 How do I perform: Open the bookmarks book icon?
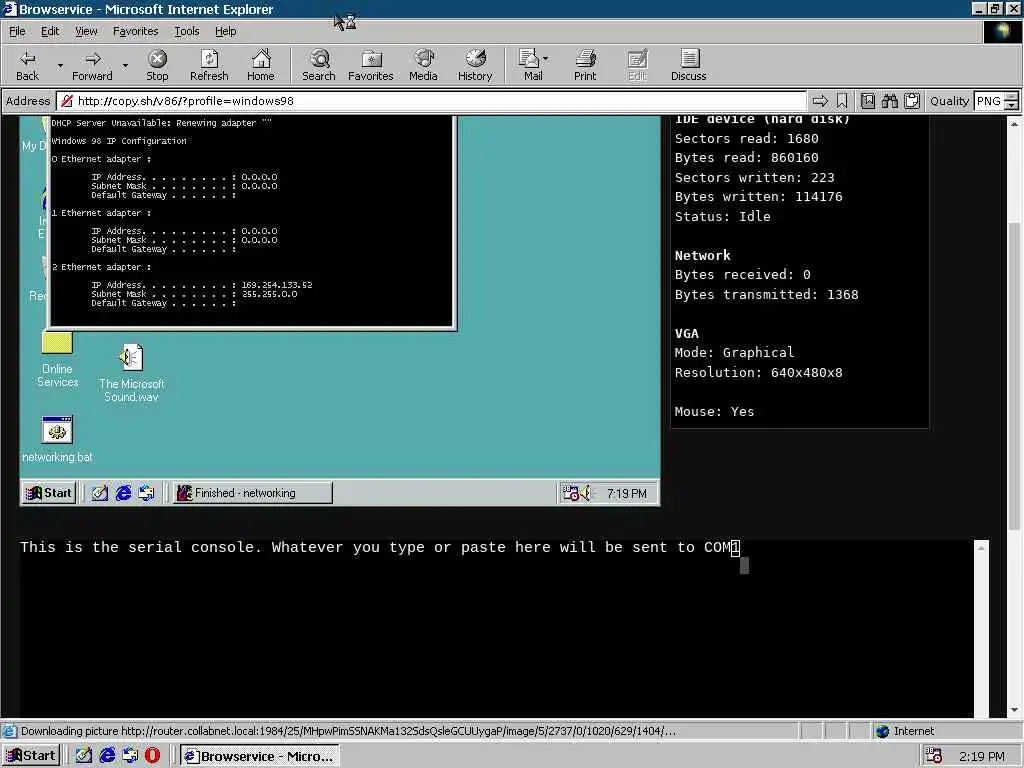pyautogui.click(x=867, y=101)
